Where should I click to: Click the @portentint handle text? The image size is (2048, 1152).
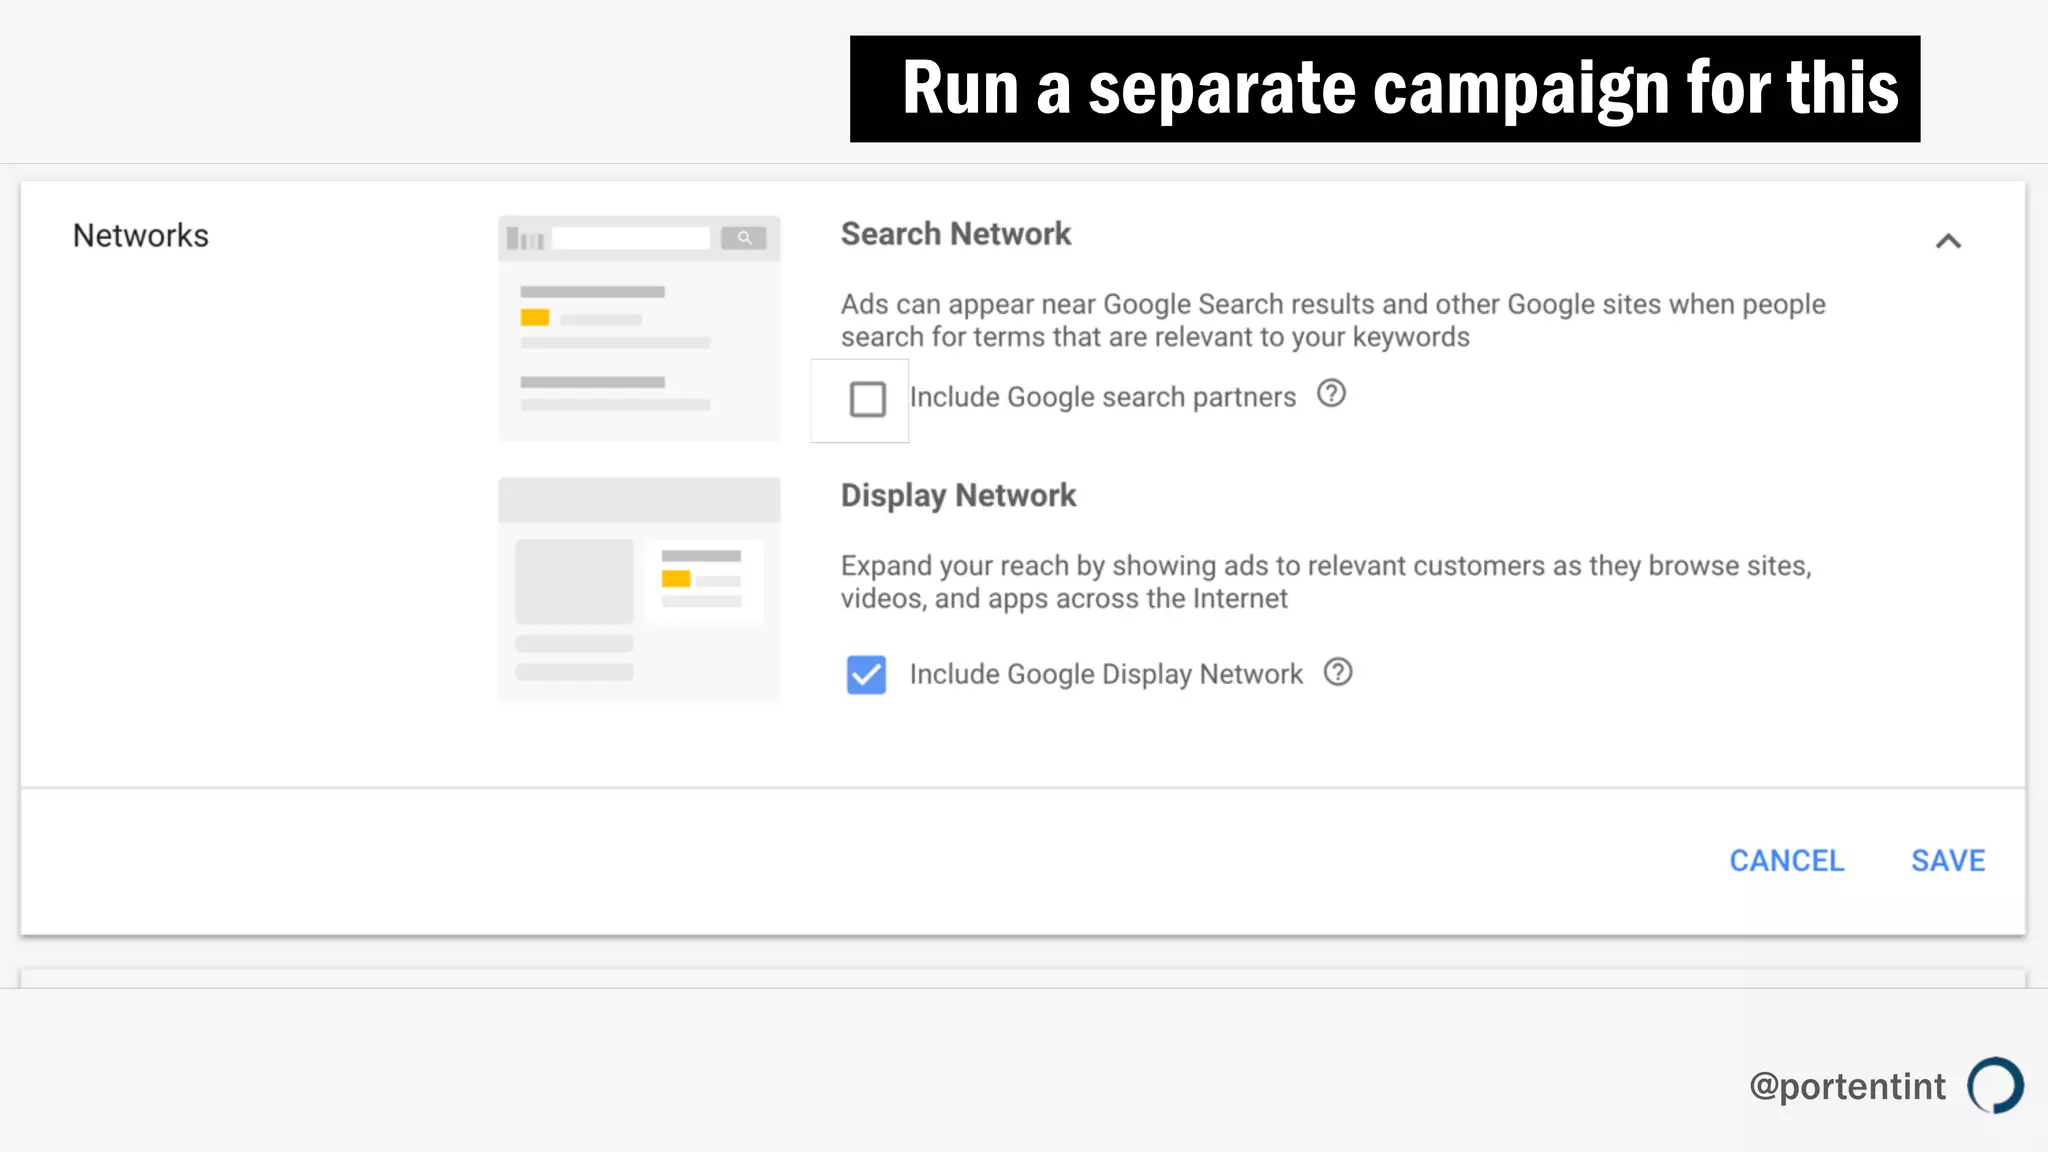click(x=1847, y=1086)
